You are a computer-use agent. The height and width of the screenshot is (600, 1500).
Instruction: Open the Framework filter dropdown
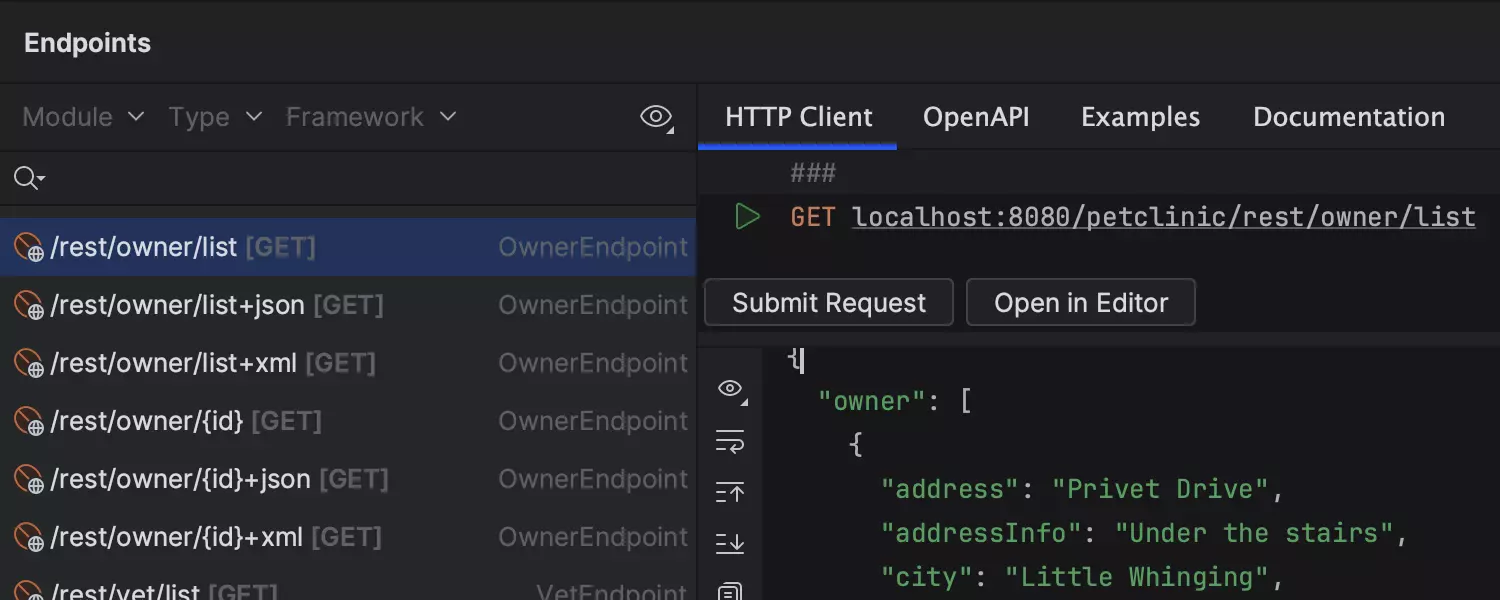[x=371, y=117]
